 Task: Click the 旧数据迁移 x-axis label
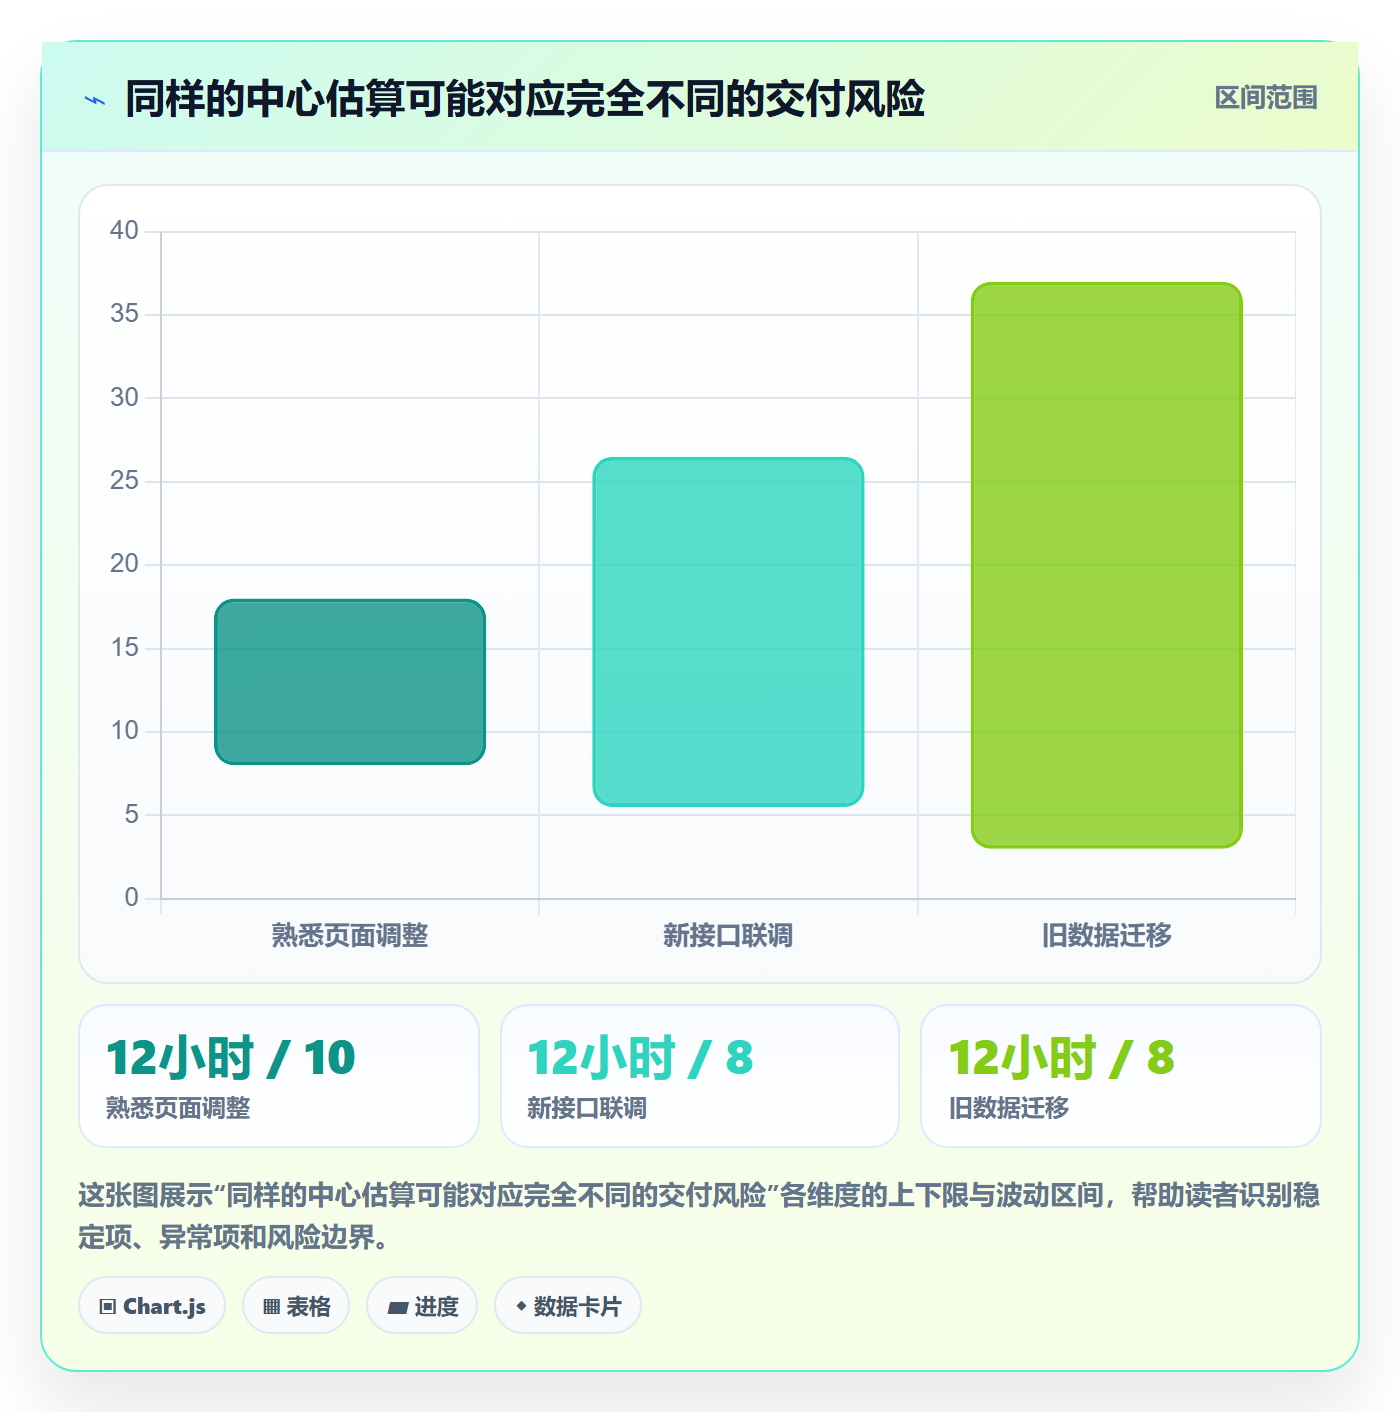(x=1107, y=936)
